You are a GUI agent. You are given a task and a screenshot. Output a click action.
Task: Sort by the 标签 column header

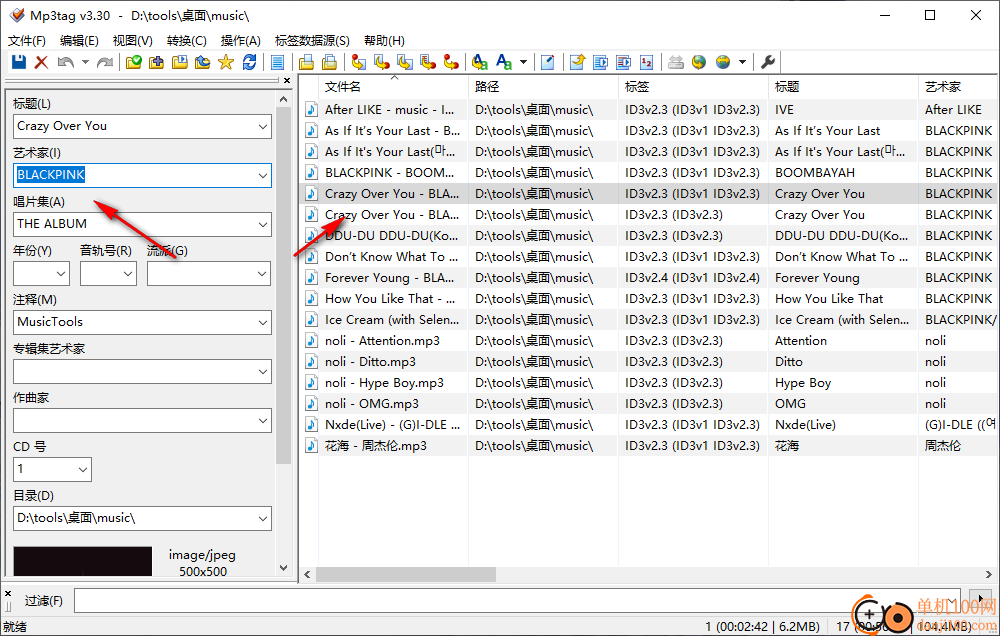tap(693, 87)
